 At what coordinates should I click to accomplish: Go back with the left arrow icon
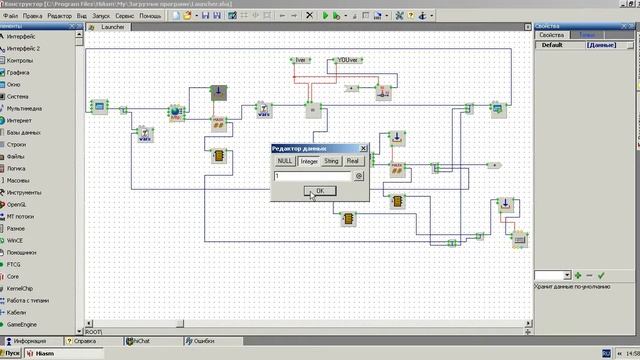[282, 16]
